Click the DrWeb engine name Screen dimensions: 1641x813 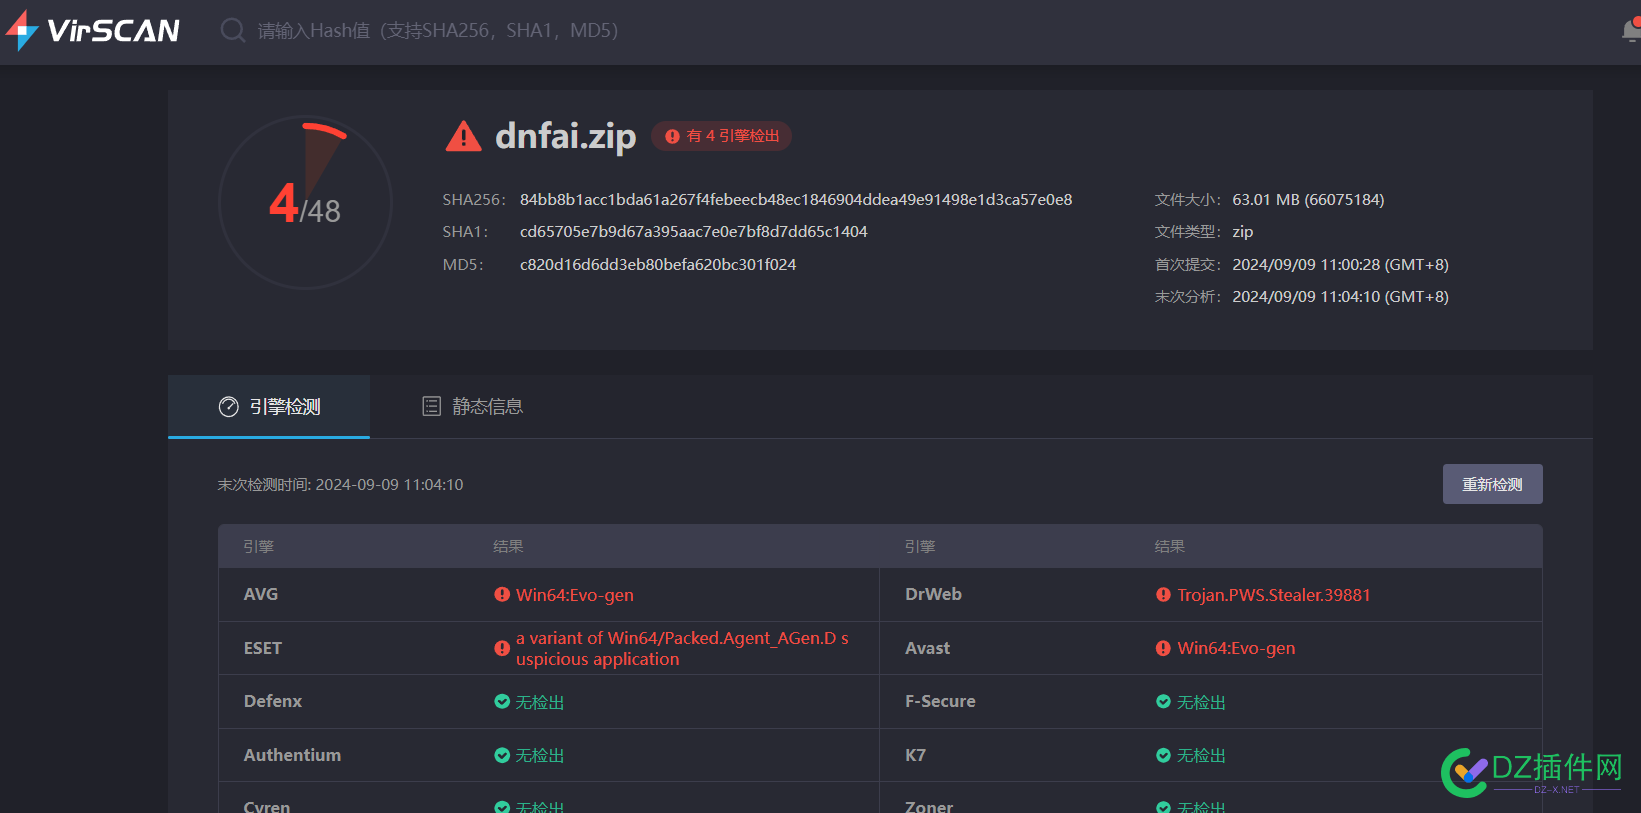pyautogui.click(x=933, y=594)
